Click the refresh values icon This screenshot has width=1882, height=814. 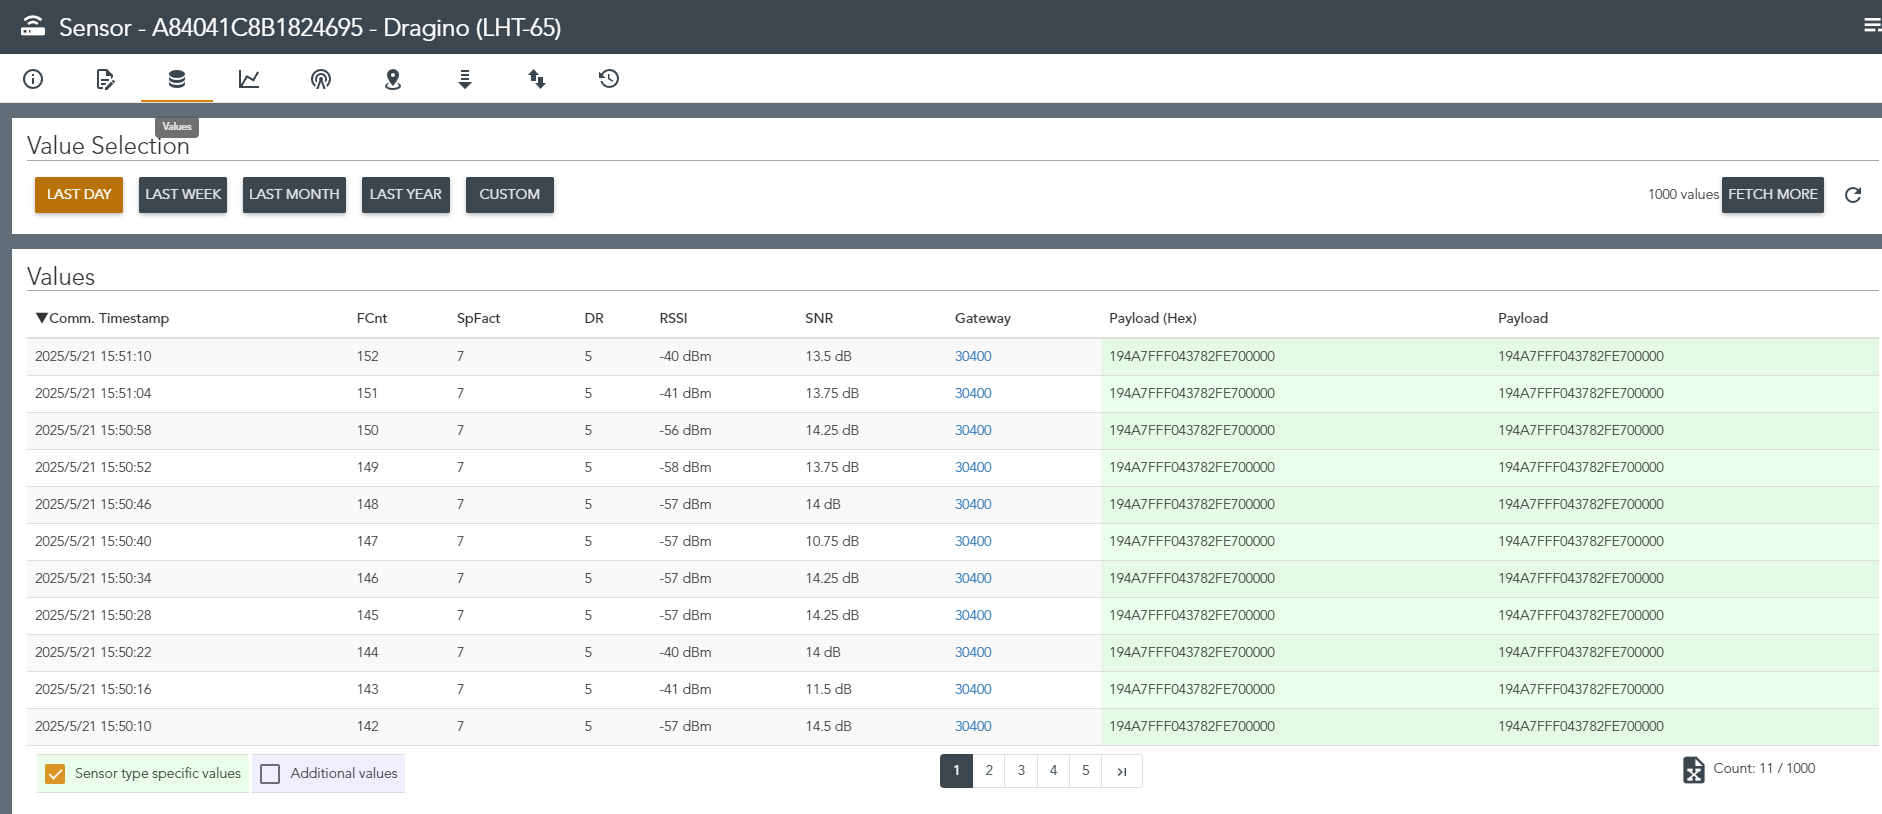tap(1853, 195)
